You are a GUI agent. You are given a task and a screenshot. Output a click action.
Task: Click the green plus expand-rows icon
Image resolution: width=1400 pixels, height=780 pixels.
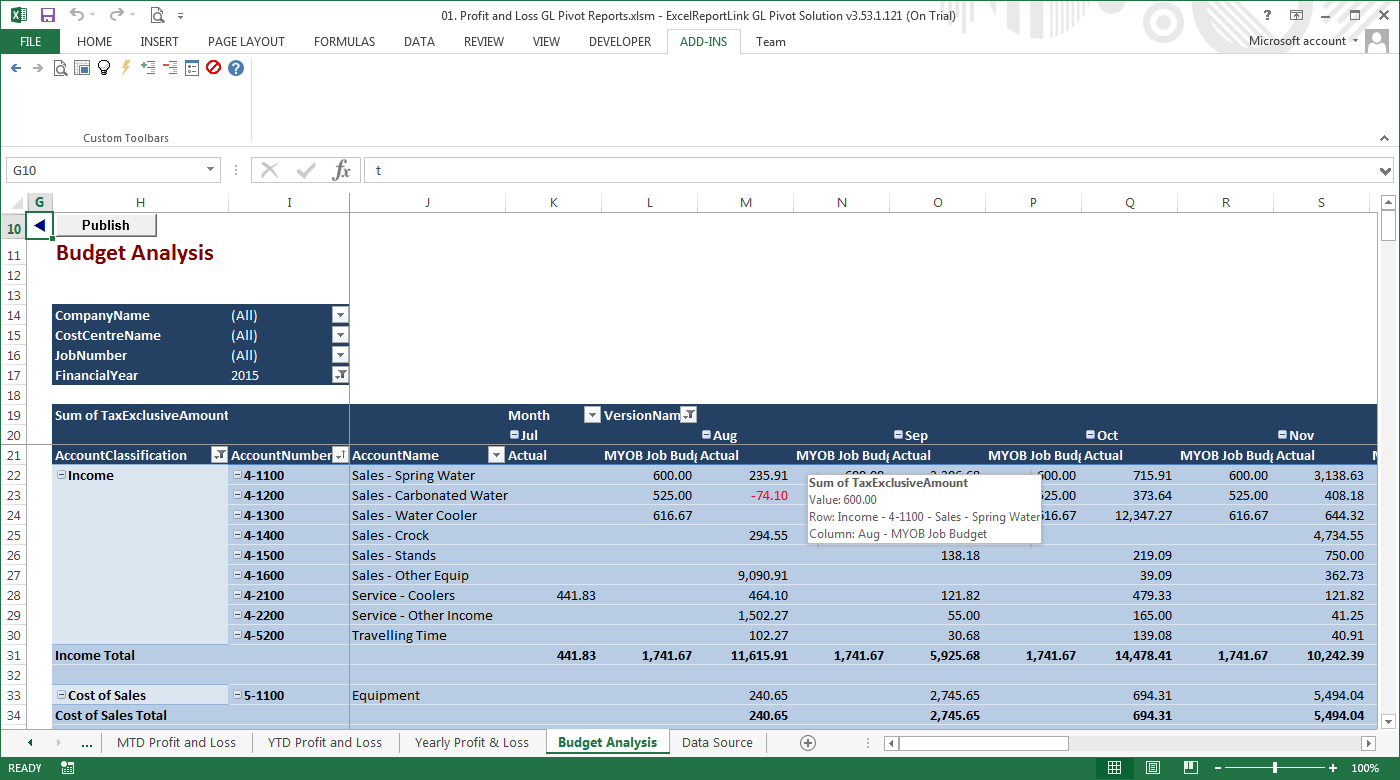coord(148,68)
